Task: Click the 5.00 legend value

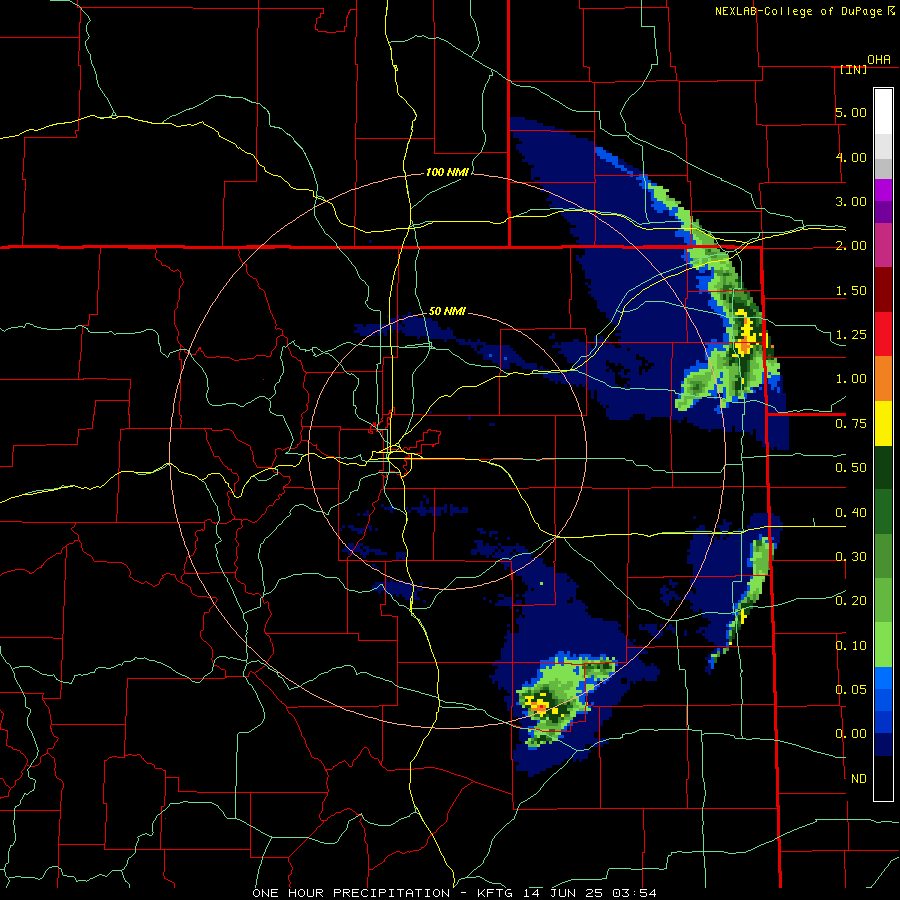Action: [x=851, y=112]
